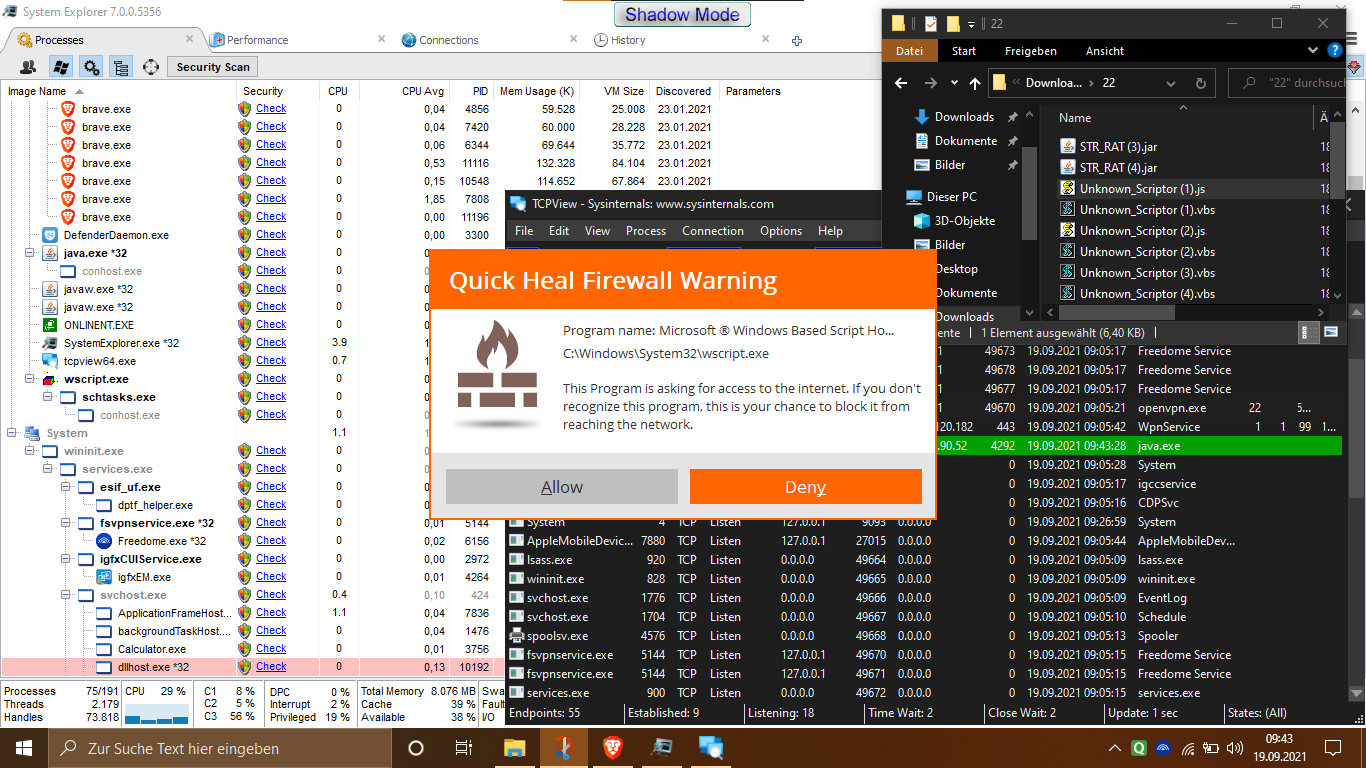Image resolution: width=1366 pixels, height=768 pixels.
Task: Open Task View from the taskbar
Action: 464,748
